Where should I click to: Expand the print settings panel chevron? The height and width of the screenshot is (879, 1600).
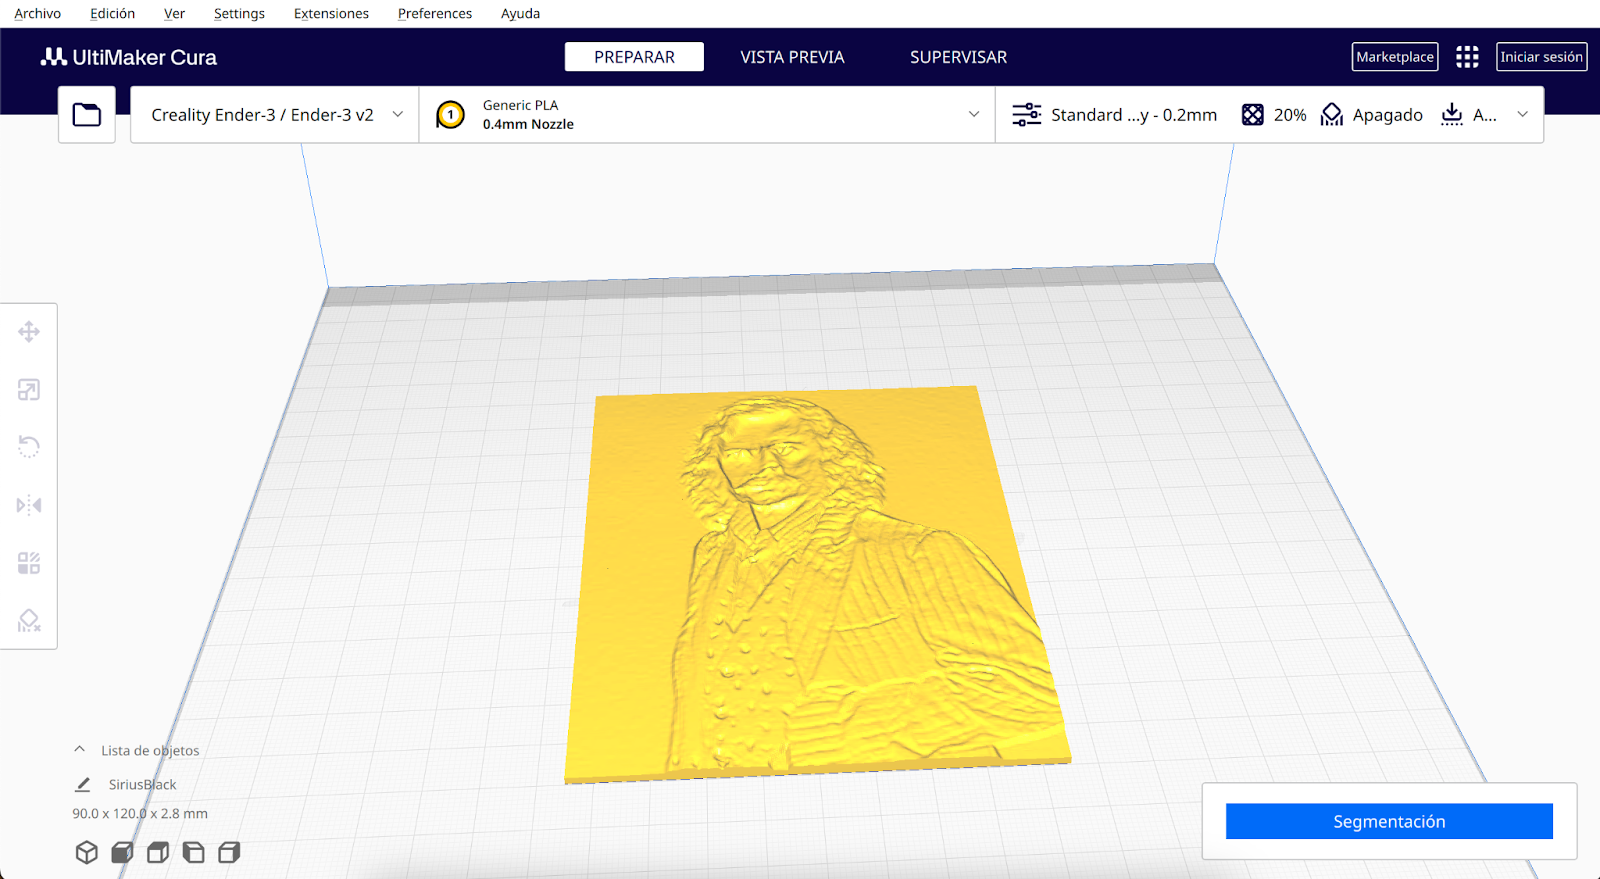tap(1522, 115)
